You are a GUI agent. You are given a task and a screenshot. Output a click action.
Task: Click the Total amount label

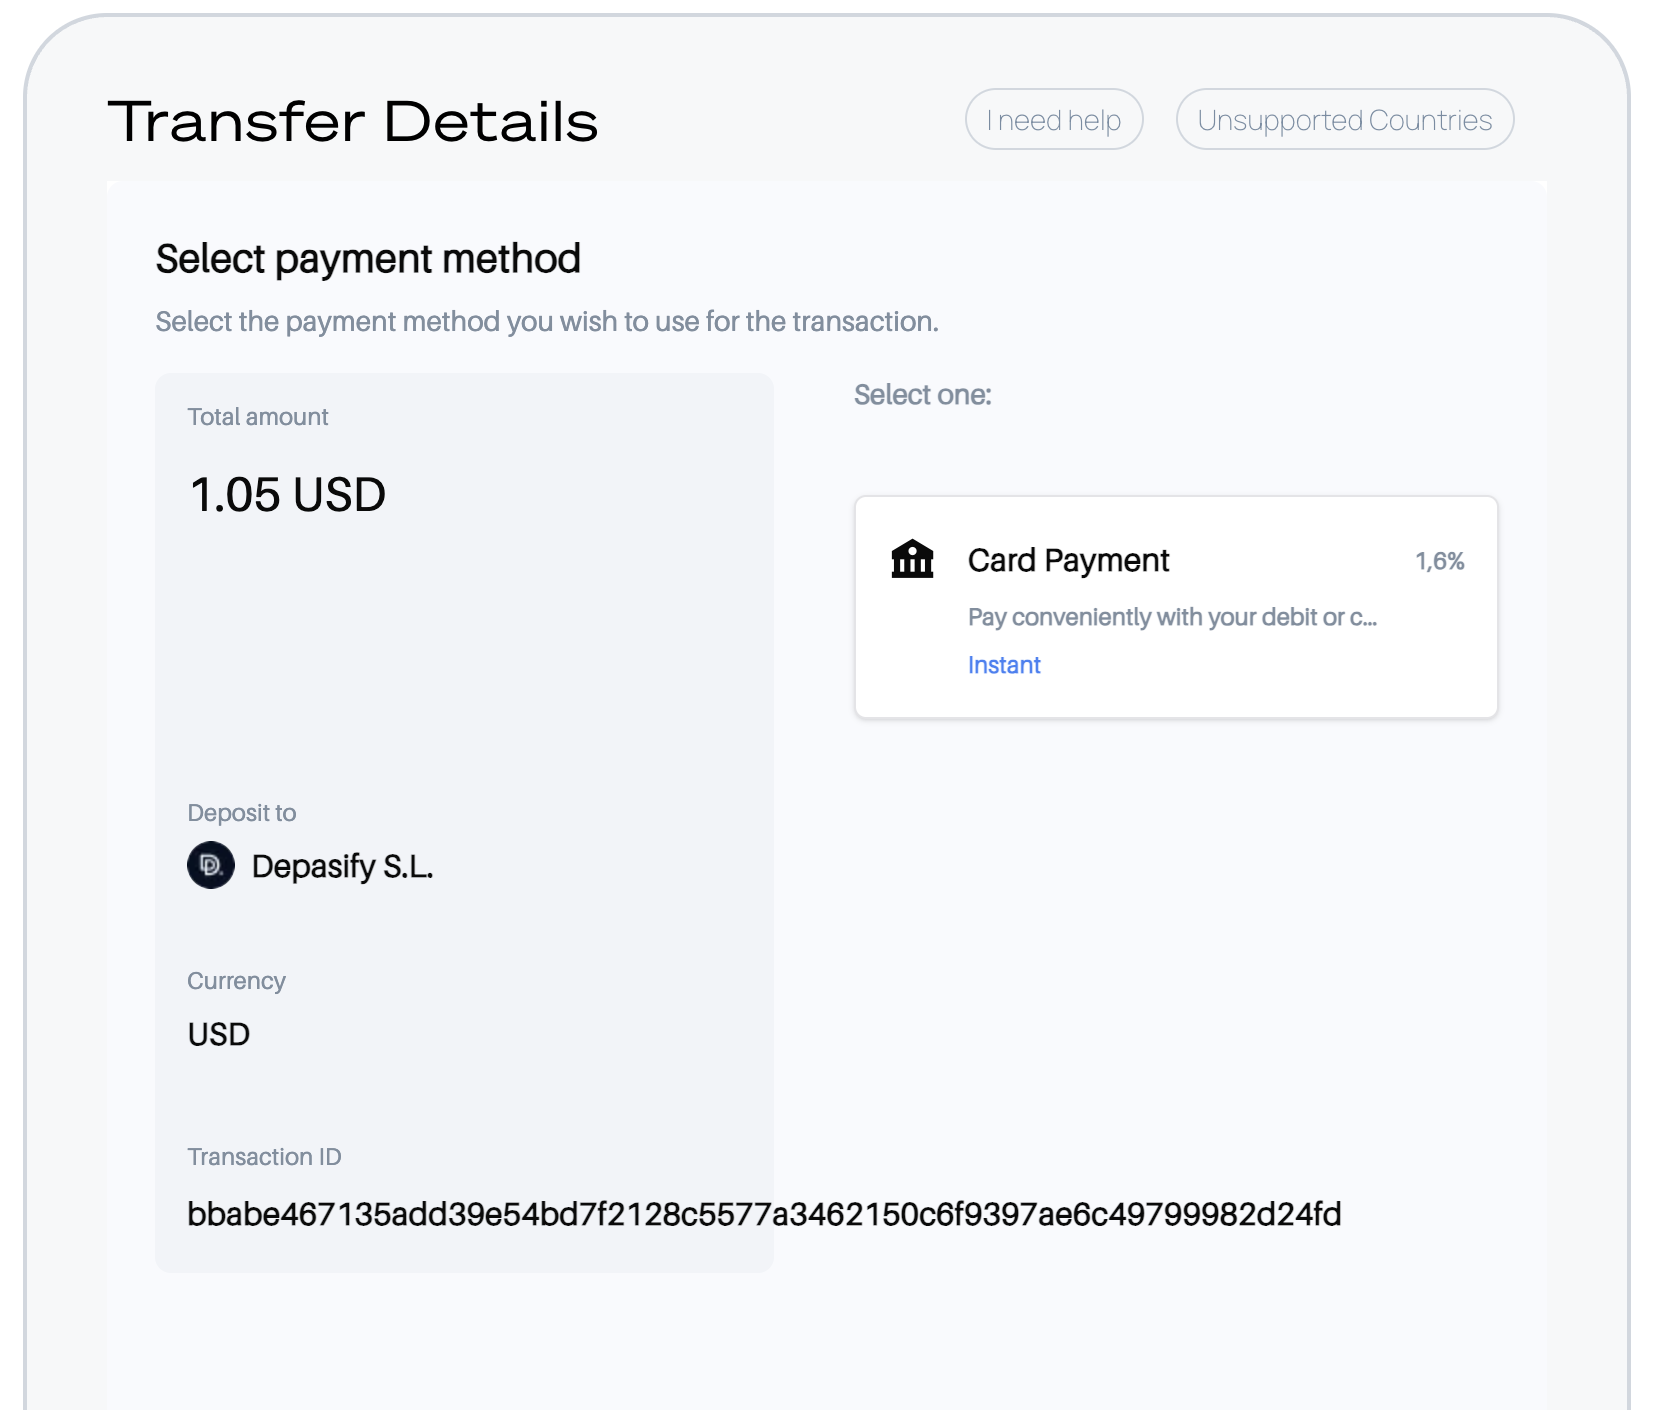(258, 417)
